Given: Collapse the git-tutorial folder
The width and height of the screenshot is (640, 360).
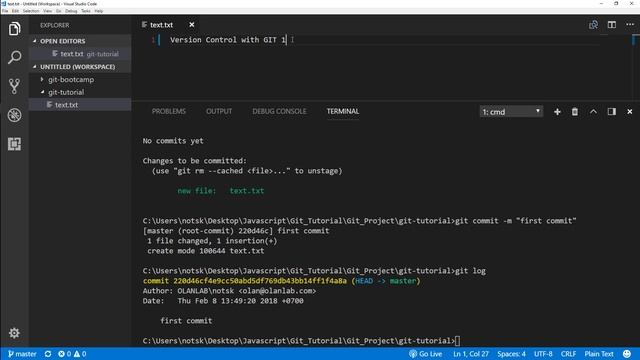Looking at the screenshot, I should click(66, 92).
